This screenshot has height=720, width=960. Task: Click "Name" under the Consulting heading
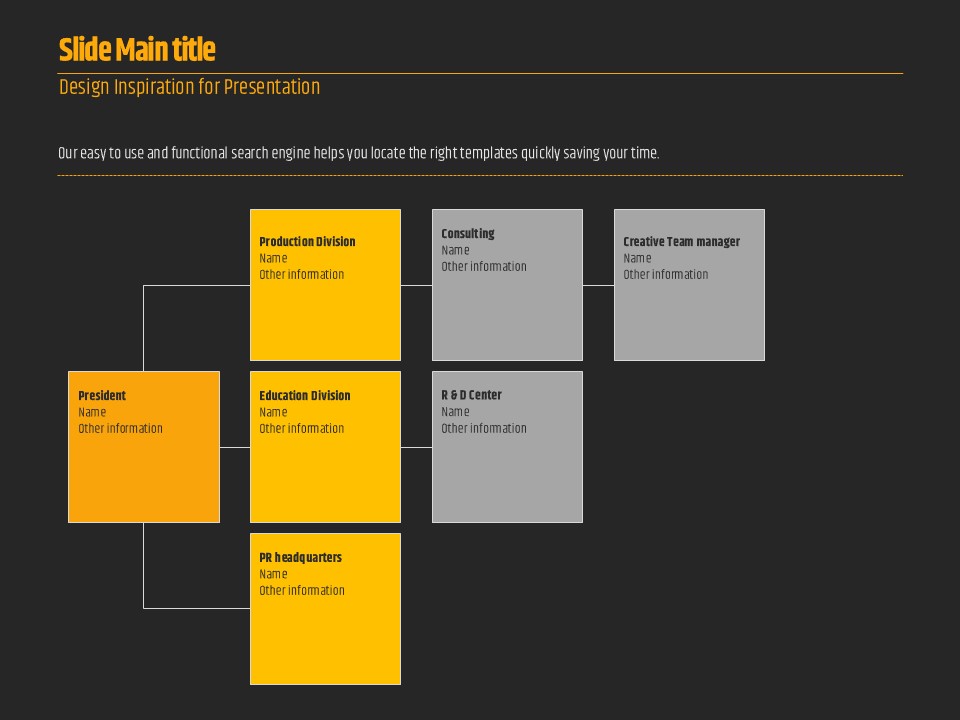455,250
